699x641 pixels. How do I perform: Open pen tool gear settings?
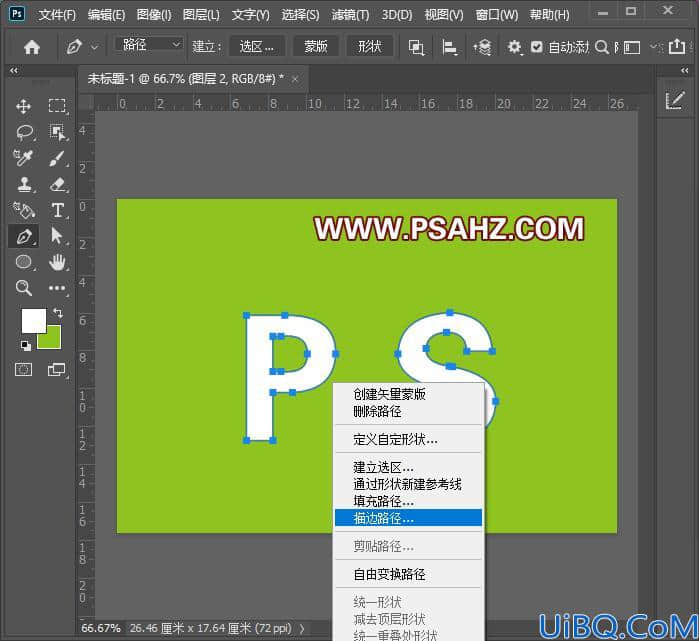(x=514, y=47)
